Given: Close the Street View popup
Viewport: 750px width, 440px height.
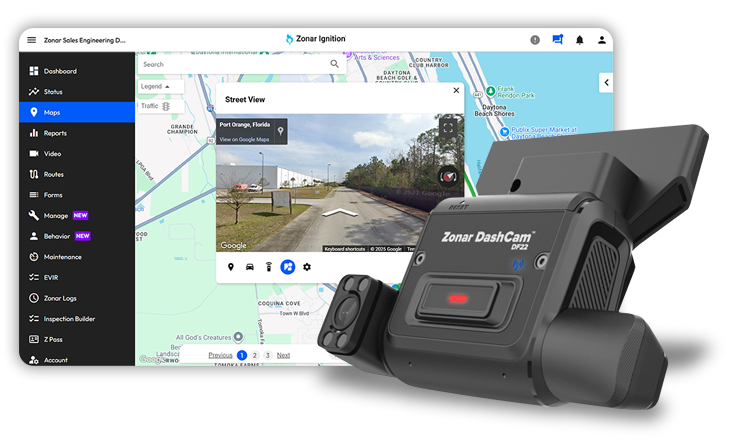Looking at the screenshot, I should point(456,90).
